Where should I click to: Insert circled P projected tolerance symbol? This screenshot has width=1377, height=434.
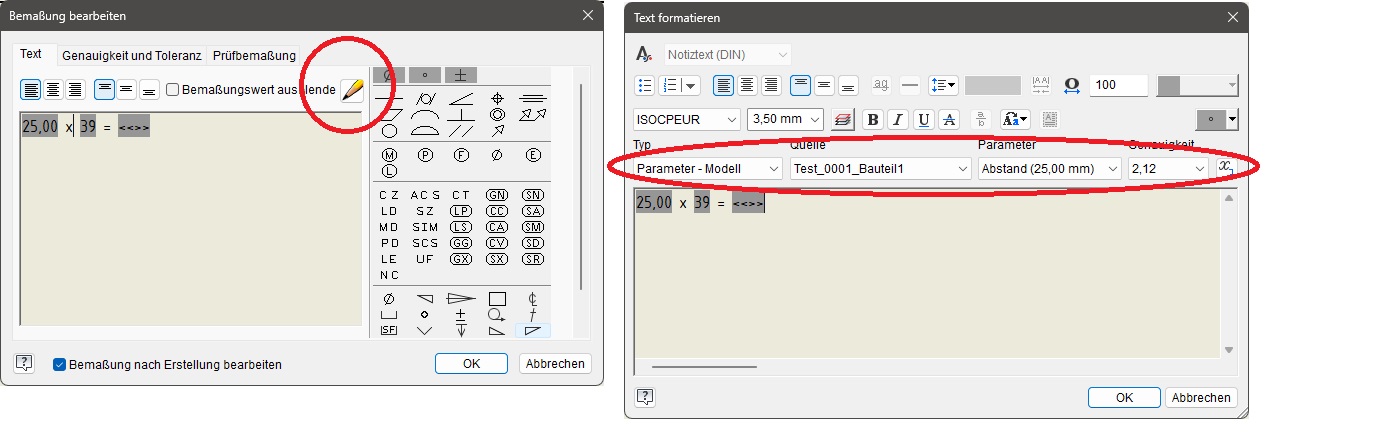tap(425, 155)
